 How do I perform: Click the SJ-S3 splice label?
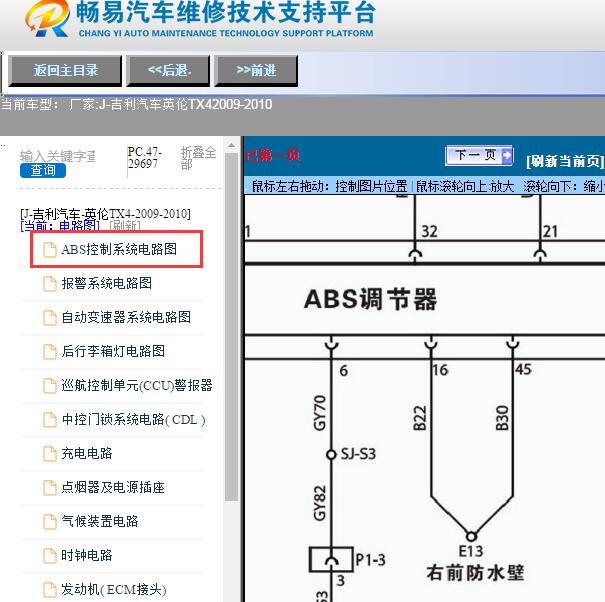[358, 454]
